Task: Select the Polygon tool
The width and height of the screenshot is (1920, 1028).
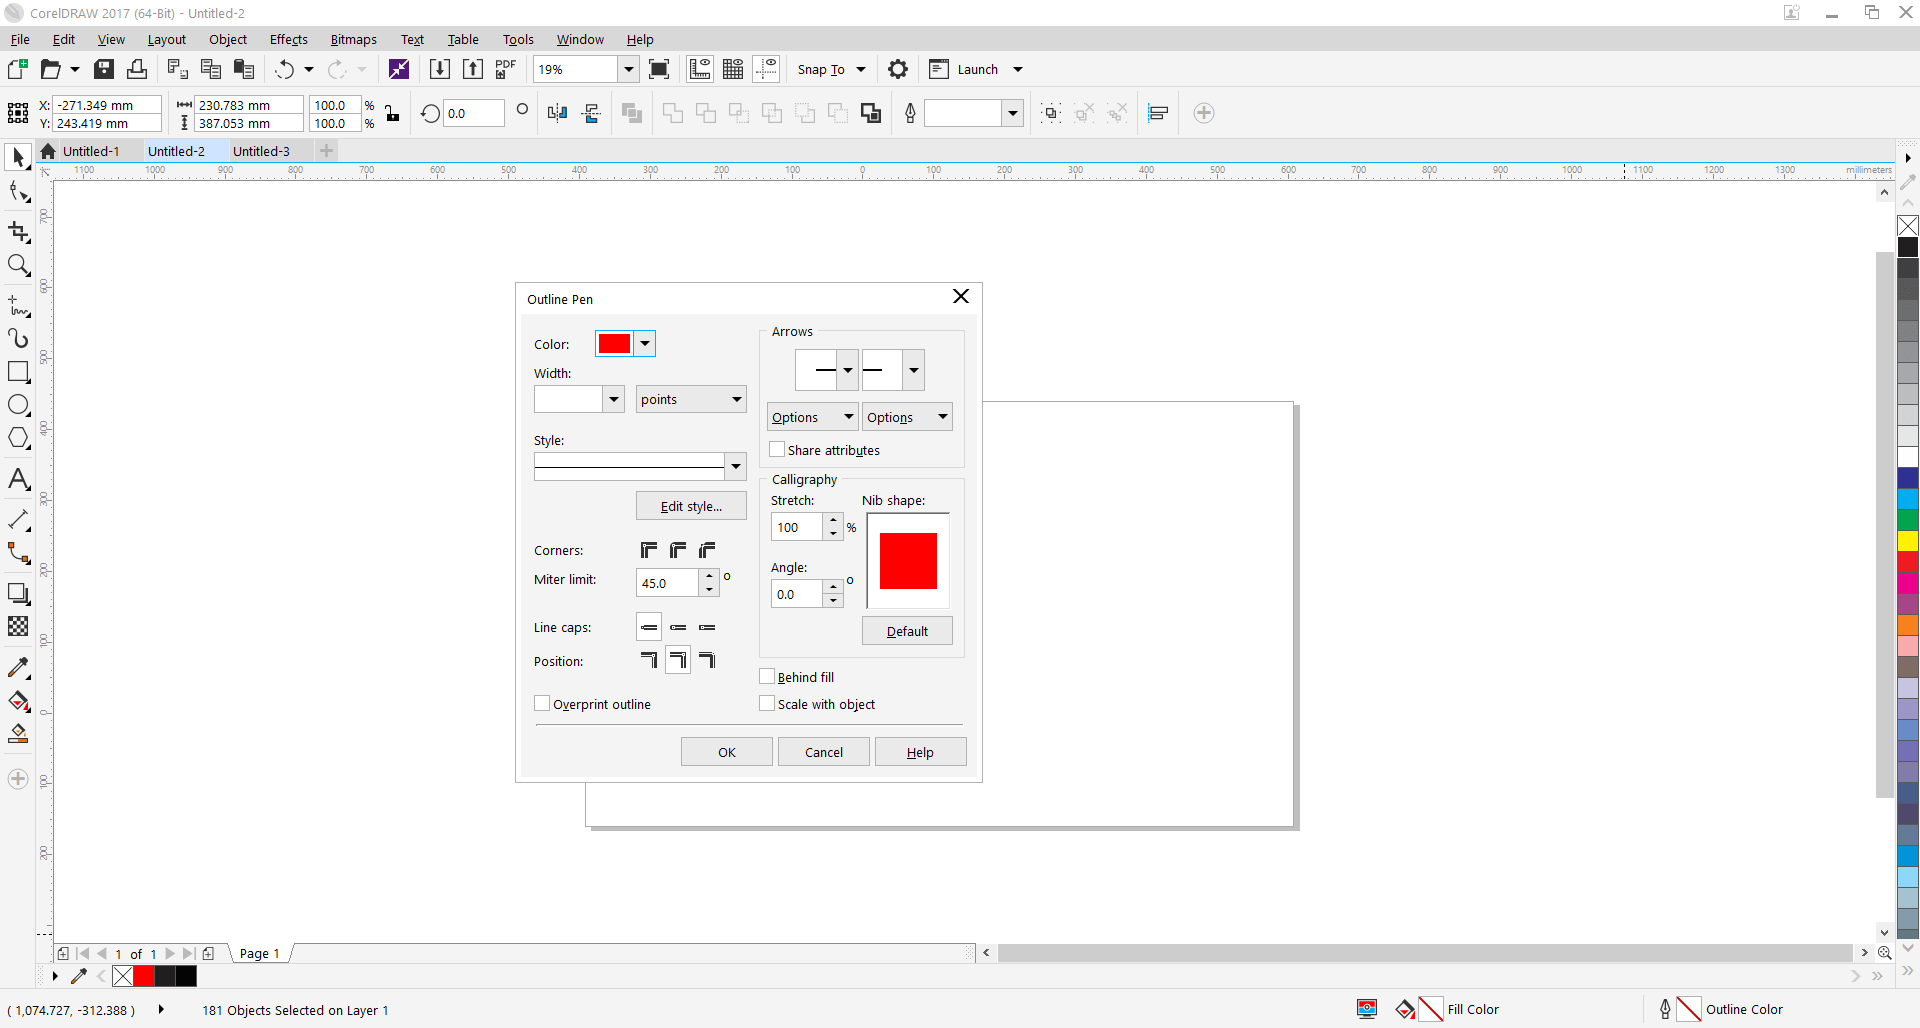Action: 18,438
